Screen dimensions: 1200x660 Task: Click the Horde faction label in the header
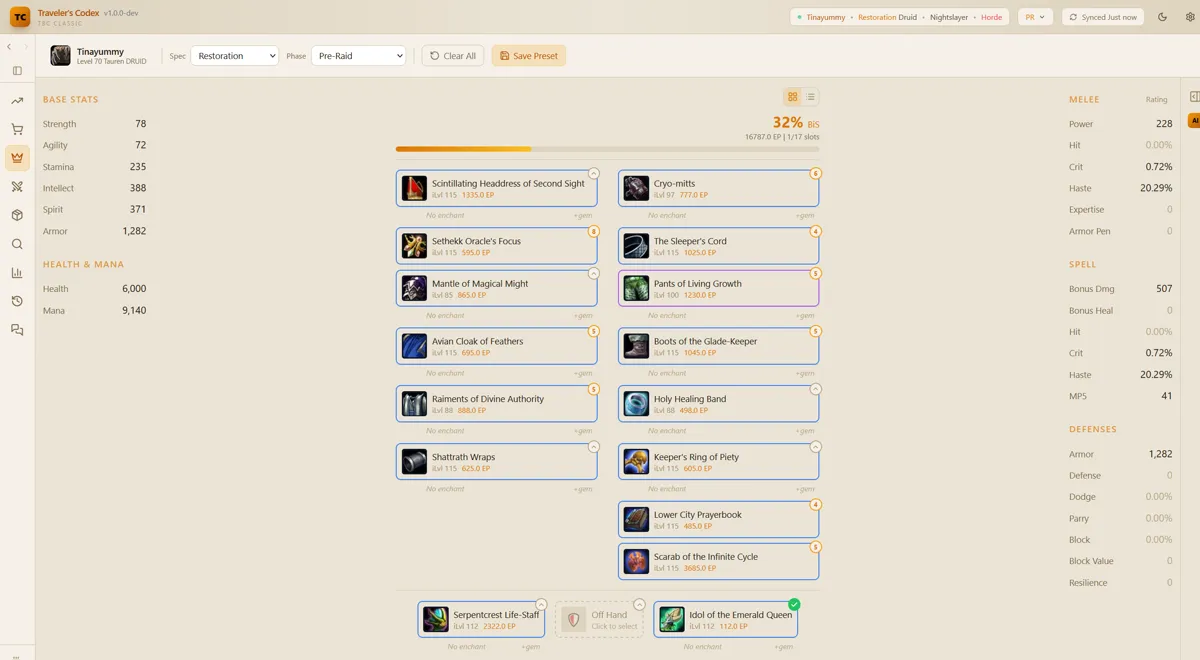[991, 16]
